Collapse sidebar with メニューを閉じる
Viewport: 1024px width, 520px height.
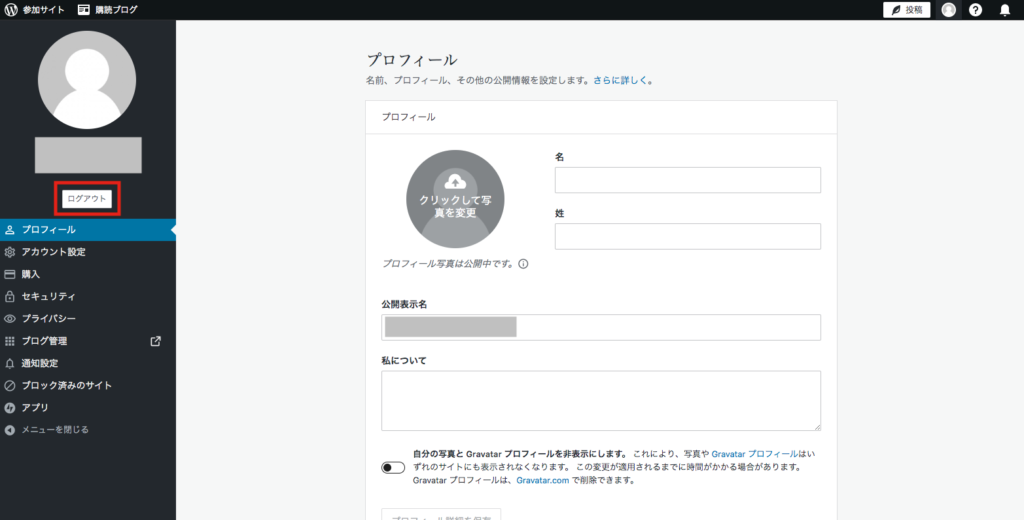coord(55,430)
